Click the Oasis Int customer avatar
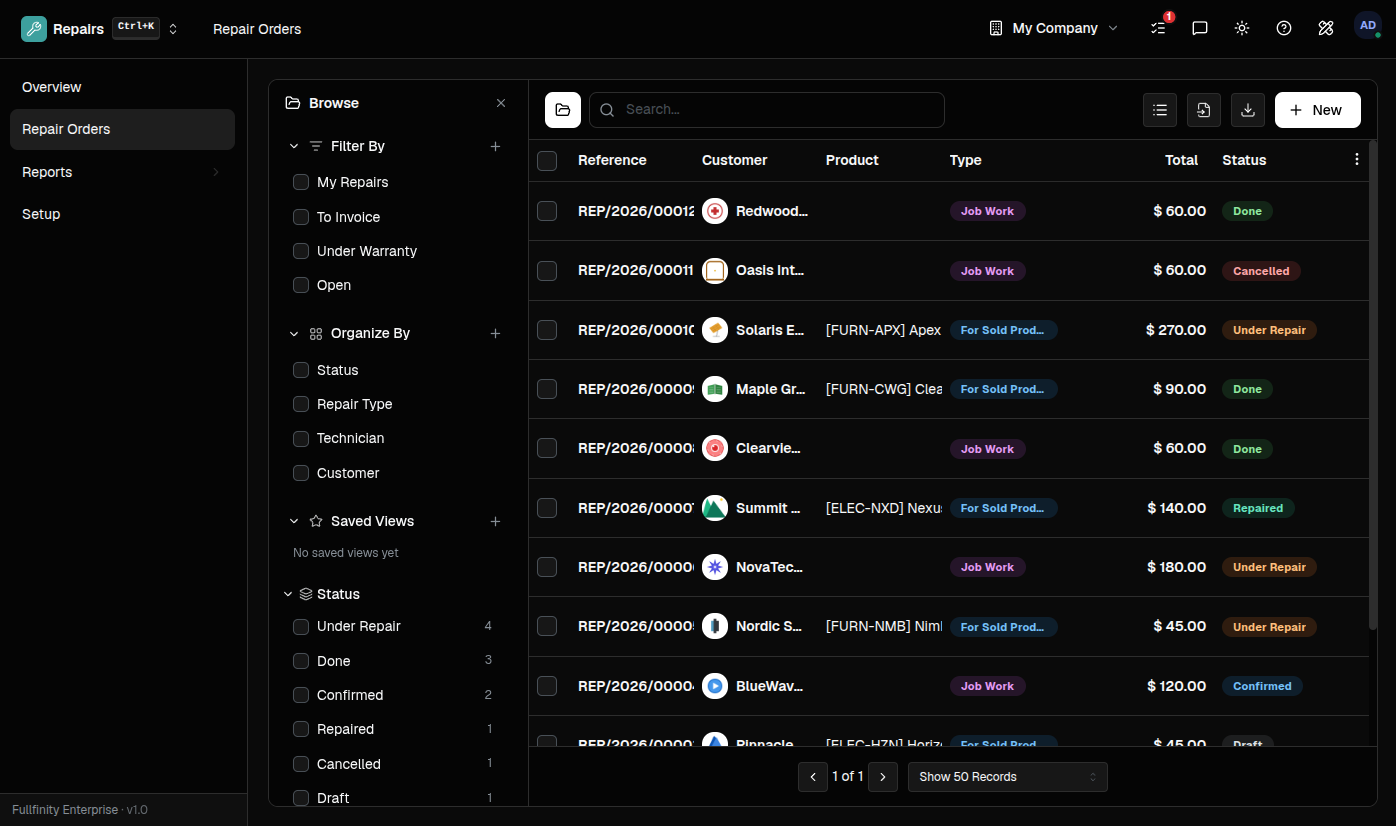Viewport: 1396px width, 826px height. tap(715, 271)
